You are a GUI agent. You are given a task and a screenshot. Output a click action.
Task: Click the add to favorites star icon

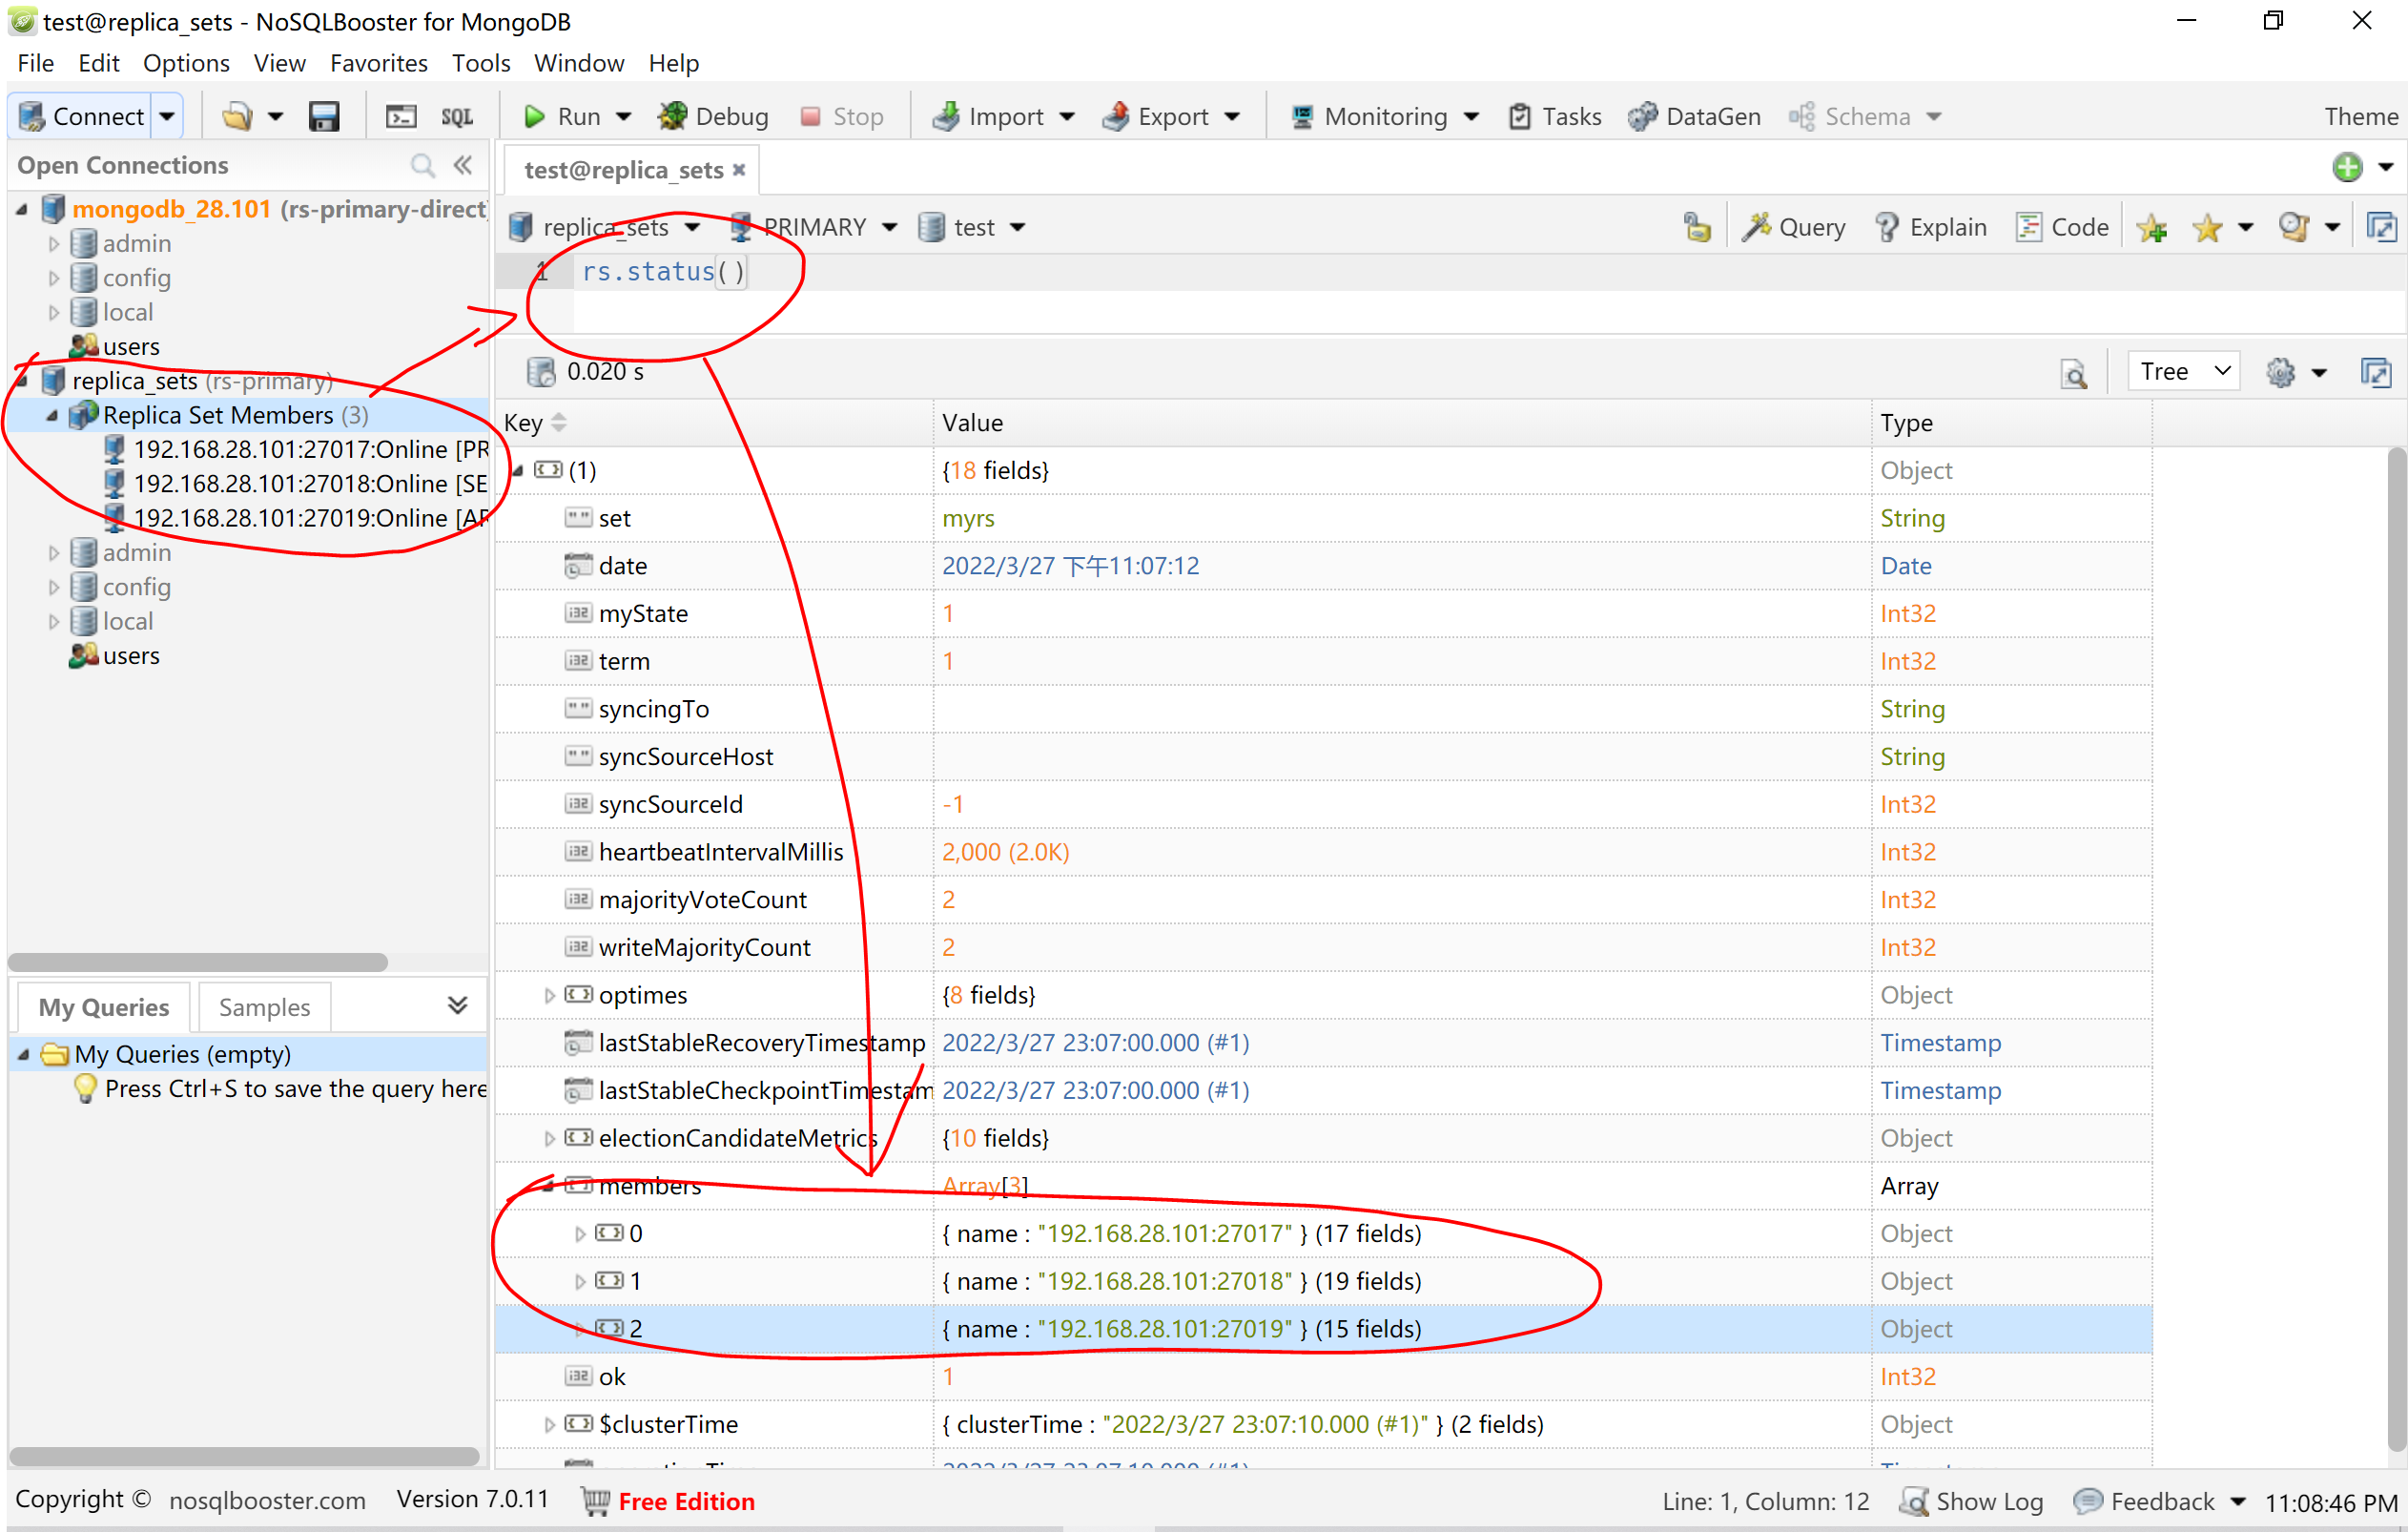[2152, 228]
